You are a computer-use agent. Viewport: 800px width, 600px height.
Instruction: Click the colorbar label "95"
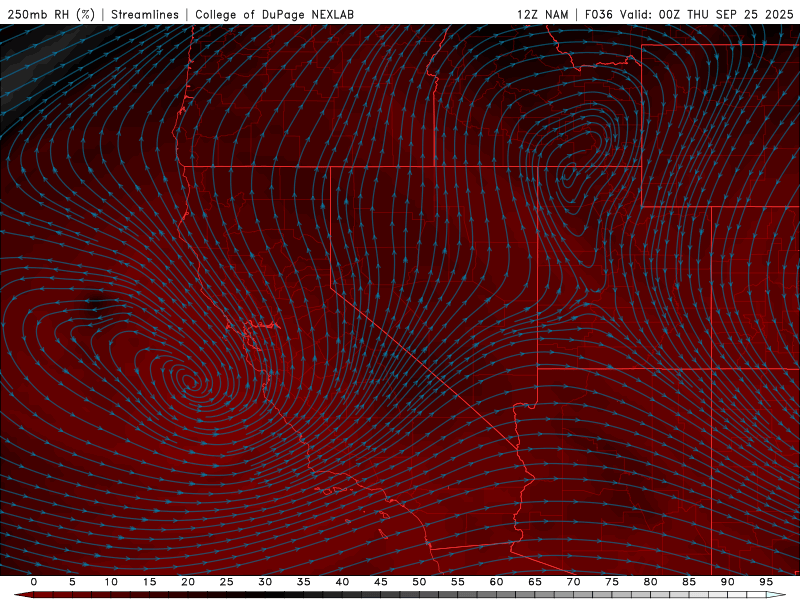pos(766,582)
